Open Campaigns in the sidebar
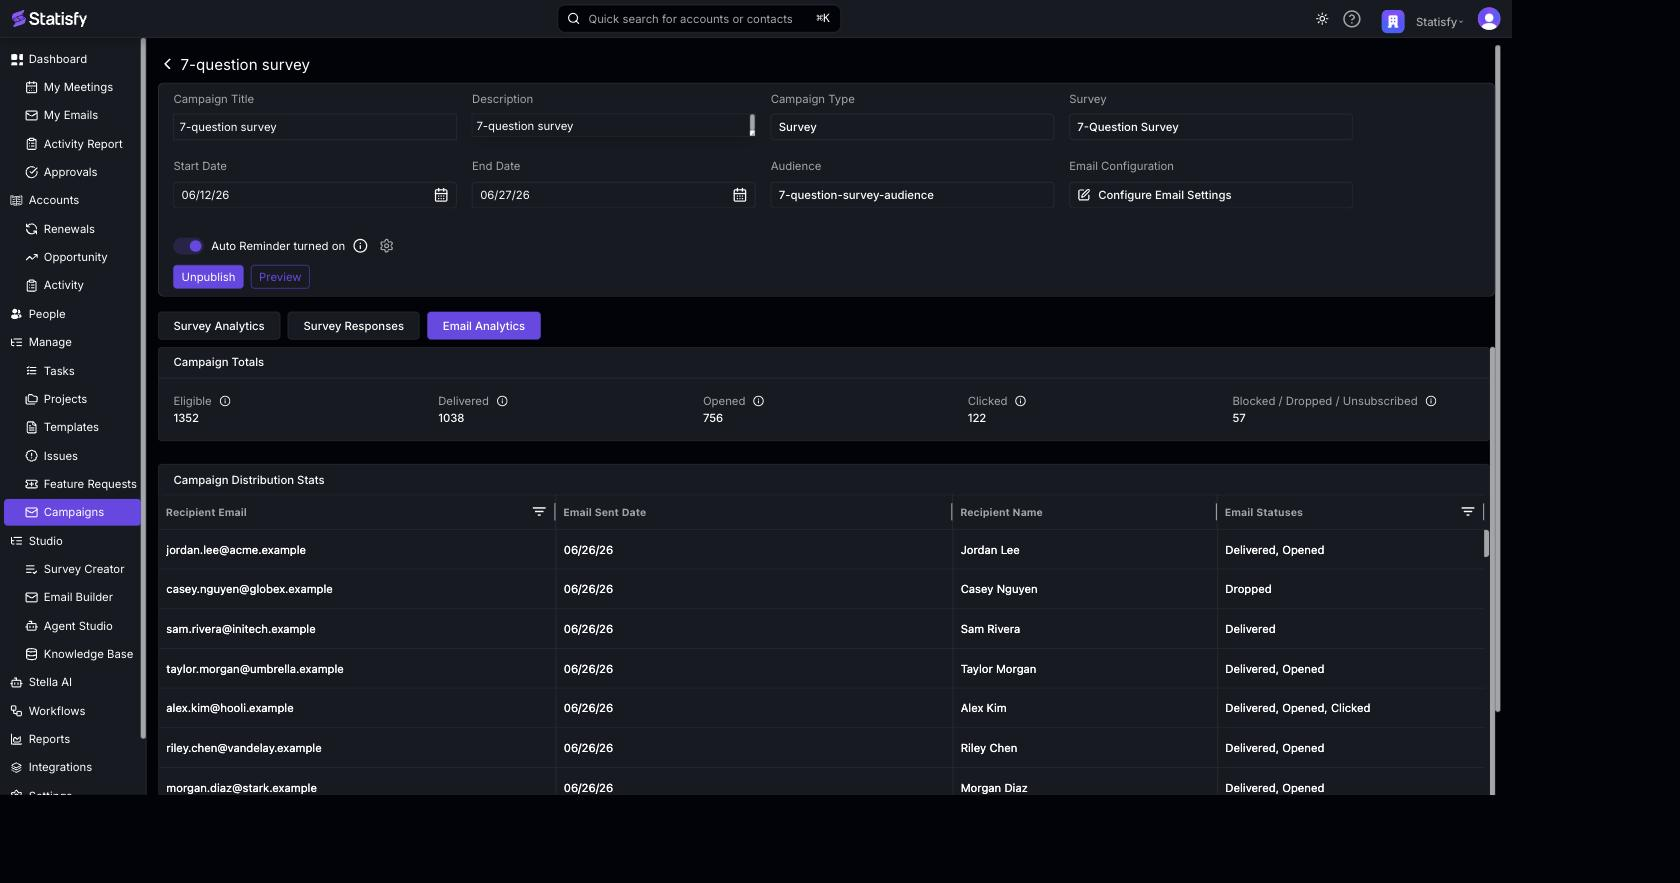Image resolution: width=1680 pixels, height=883 pixels. (72, 512)
